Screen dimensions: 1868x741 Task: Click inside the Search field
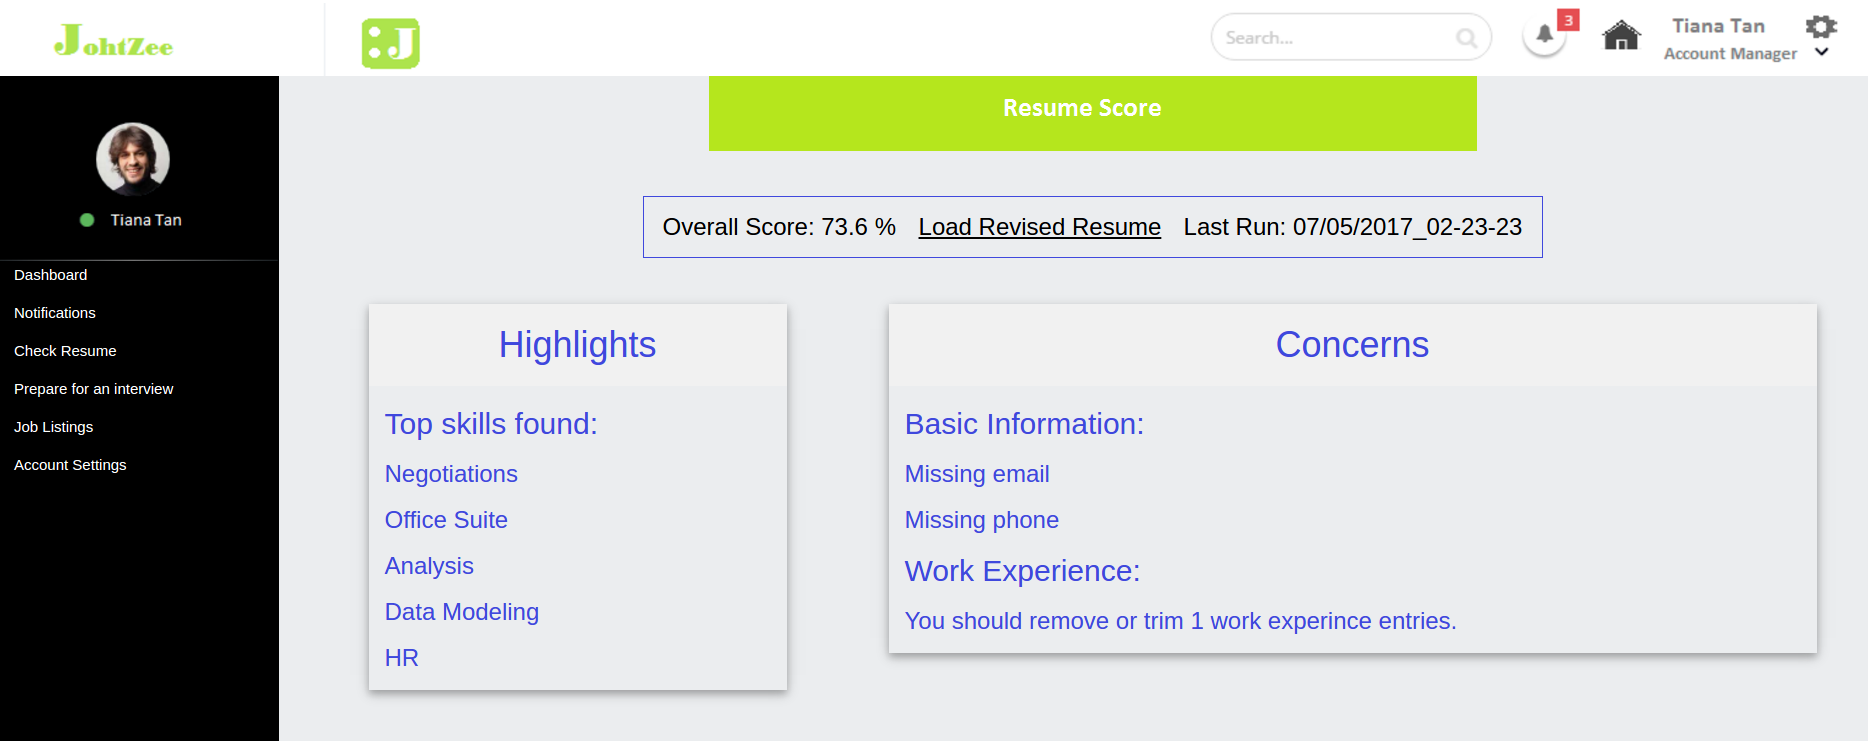coord(1351,37)
